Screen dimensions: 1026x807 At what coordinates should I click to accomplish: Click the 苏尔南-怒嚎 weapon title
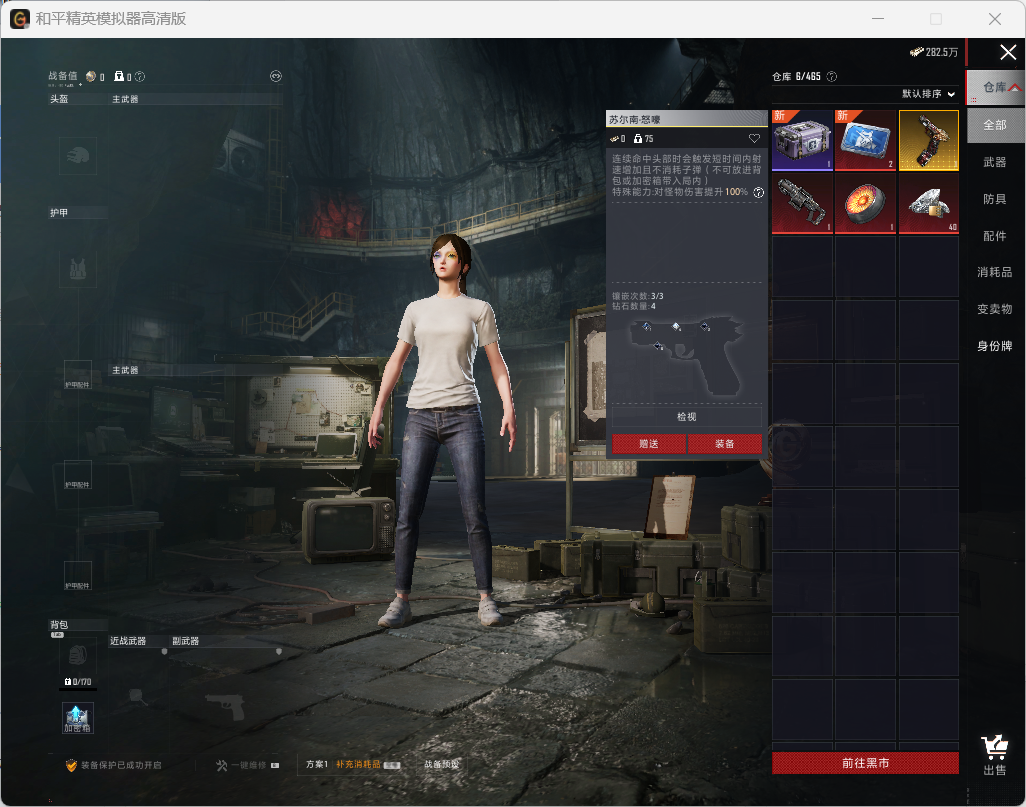pos(635,120)
